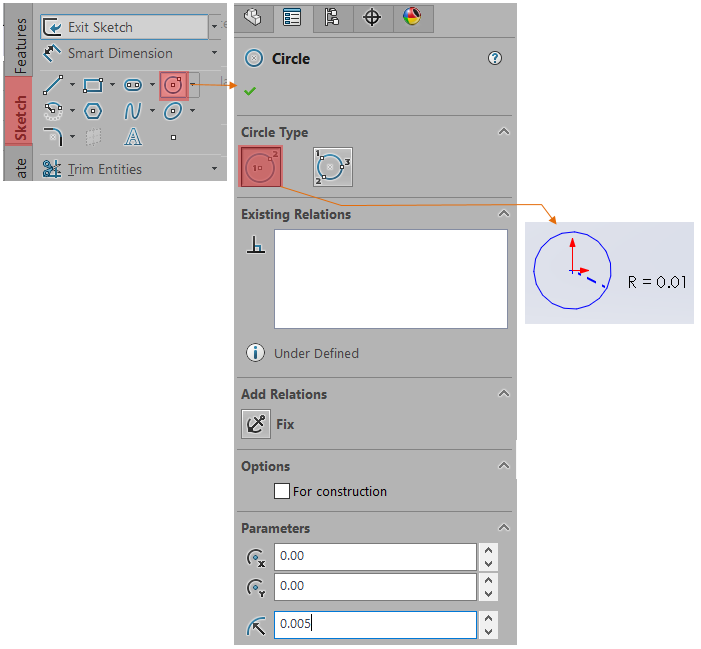This screenshot has width=701, height=649.
Task: Expand the Circle tool dropdown arrow
Action: coord(193,84)
